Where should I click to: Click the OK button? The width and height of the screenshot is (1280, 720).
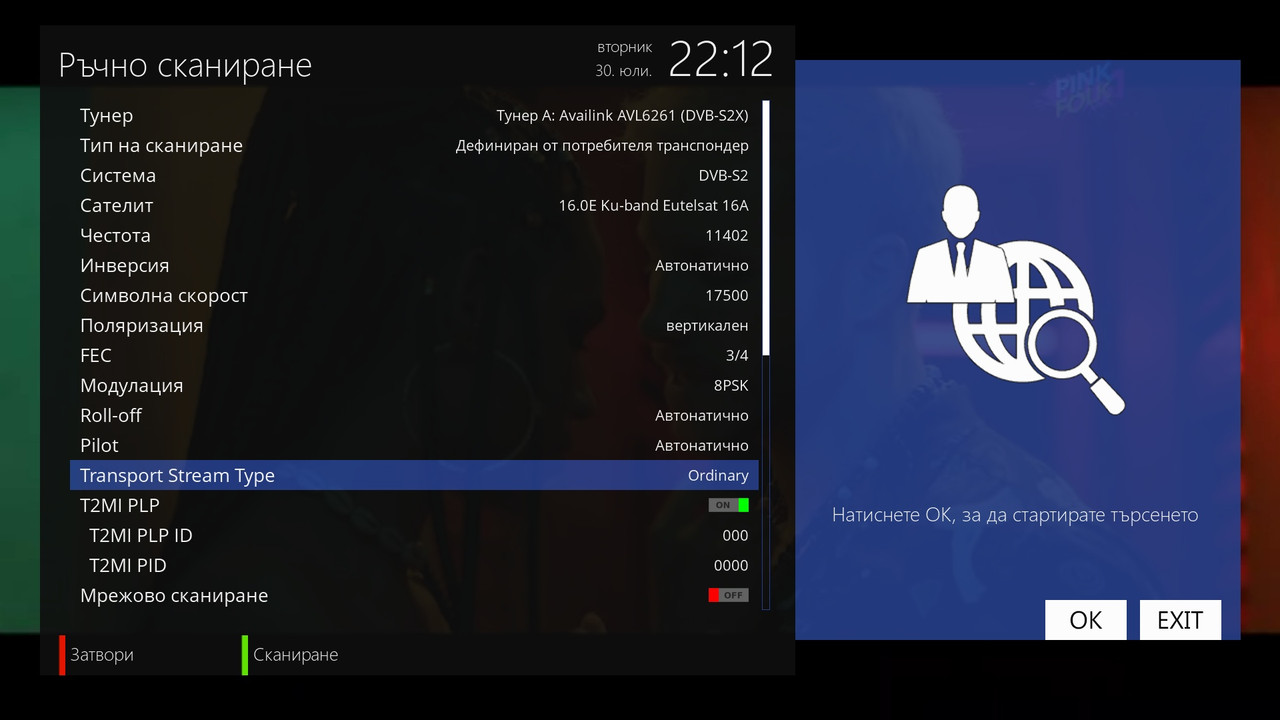[1086, 620]
